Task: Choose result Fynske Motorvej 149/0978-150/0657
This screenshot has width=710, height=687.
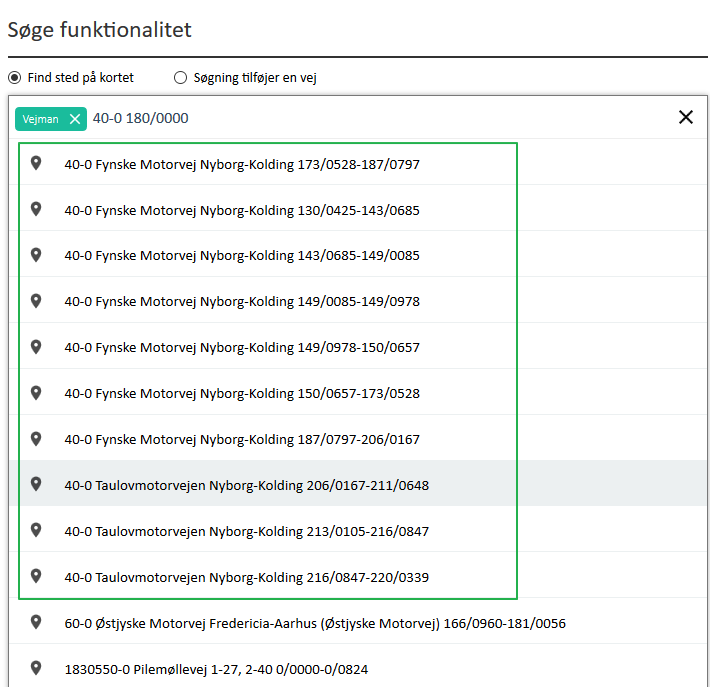Action: pyautogui.click(x=242, y=348)
